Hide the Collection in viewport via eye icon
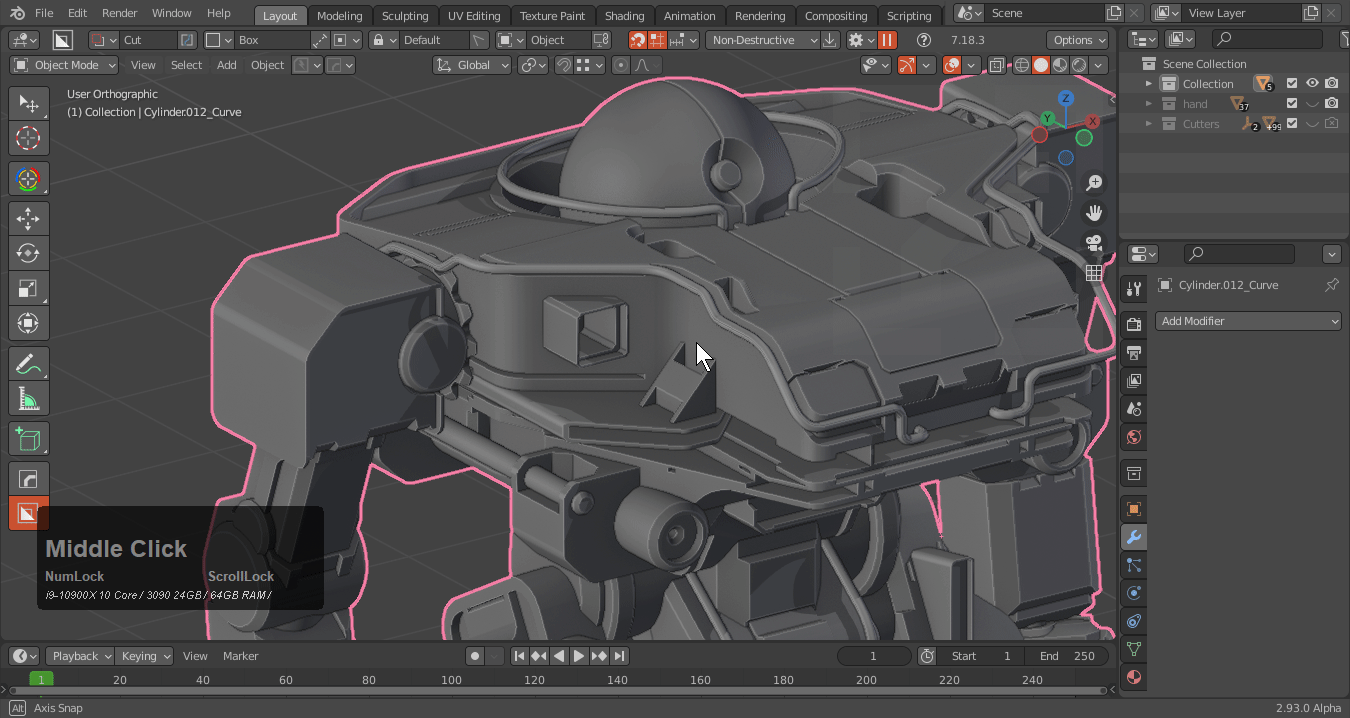Screen dimensions: 1350x718 (x=1312, y=84)
